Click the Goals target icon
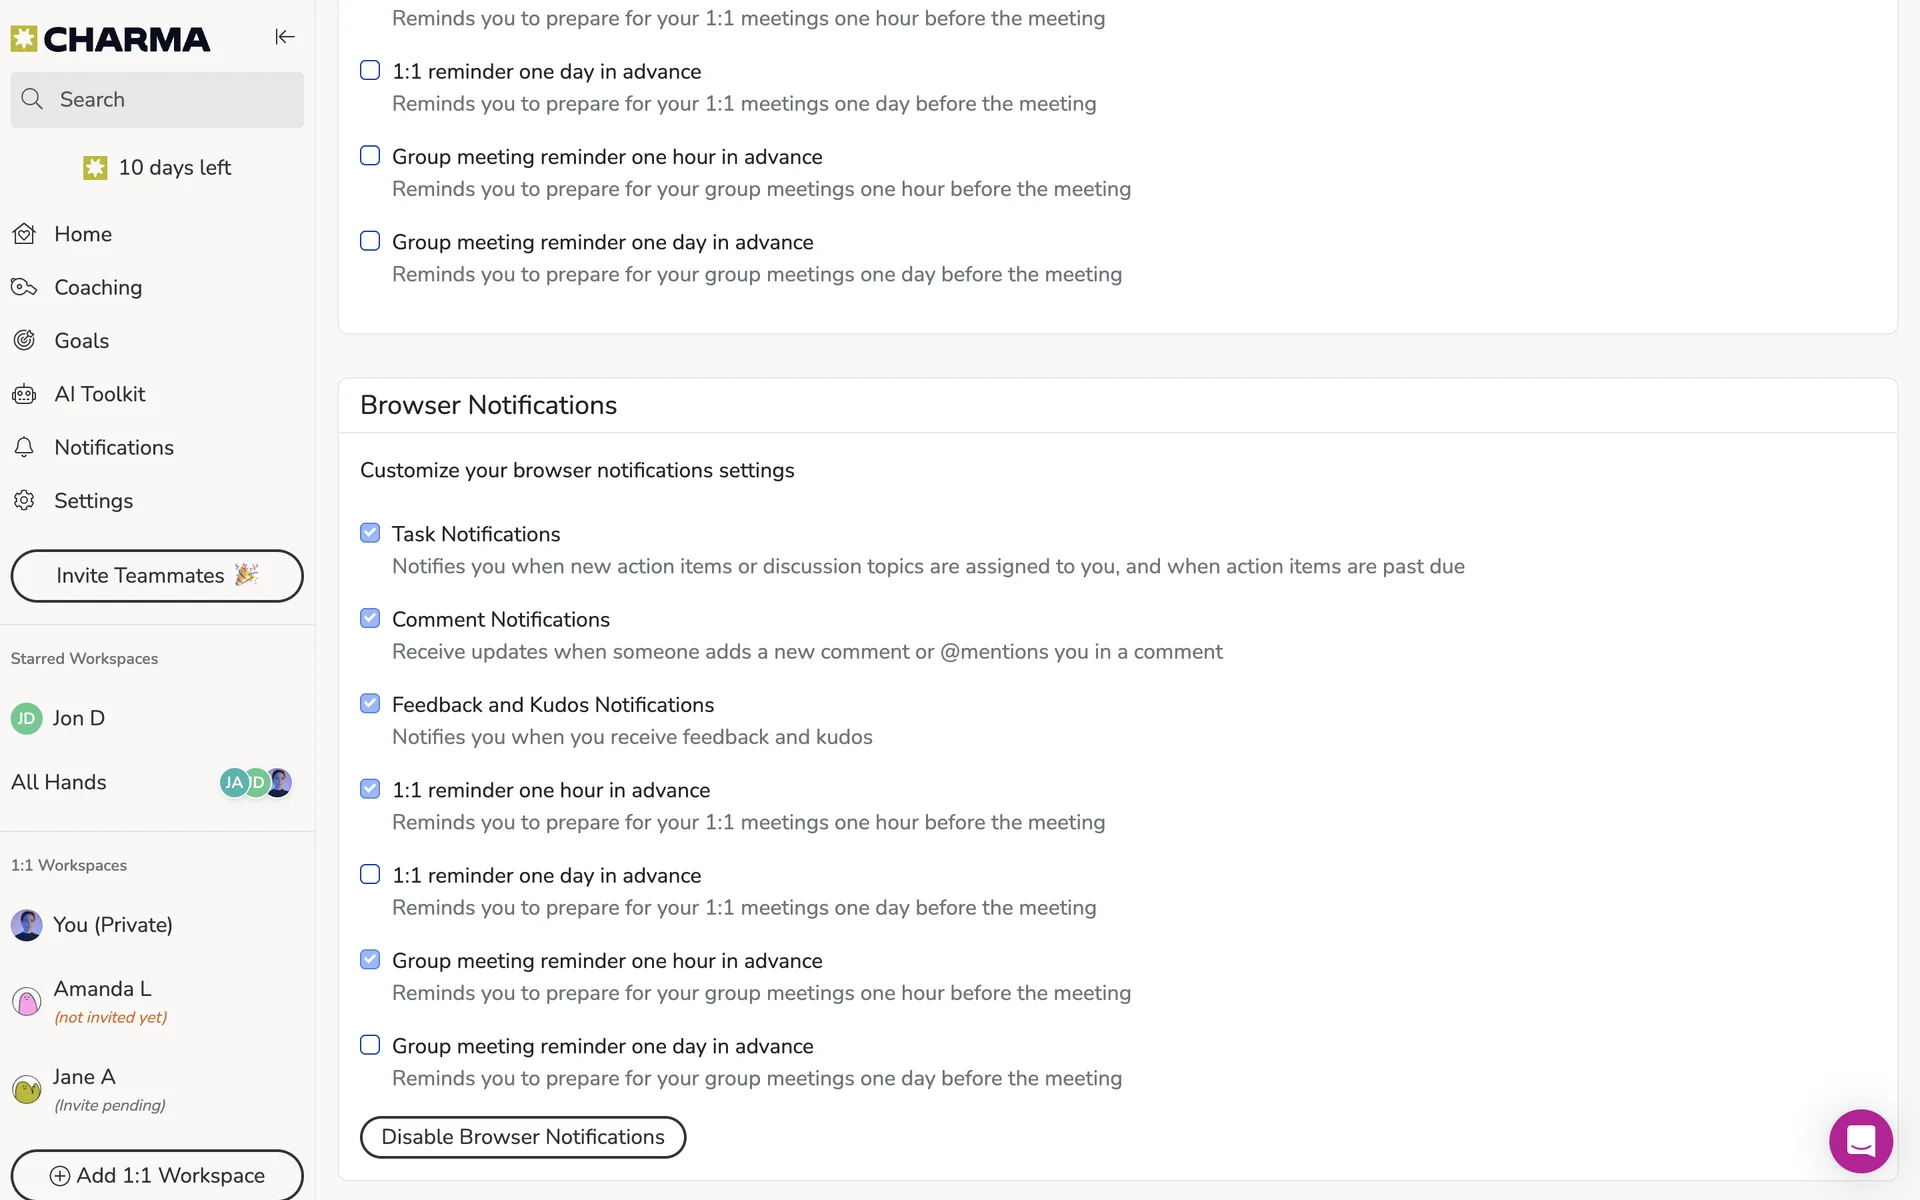Screen dimensions: 1920x1200 pyautogui.click(x=25, y=341)
